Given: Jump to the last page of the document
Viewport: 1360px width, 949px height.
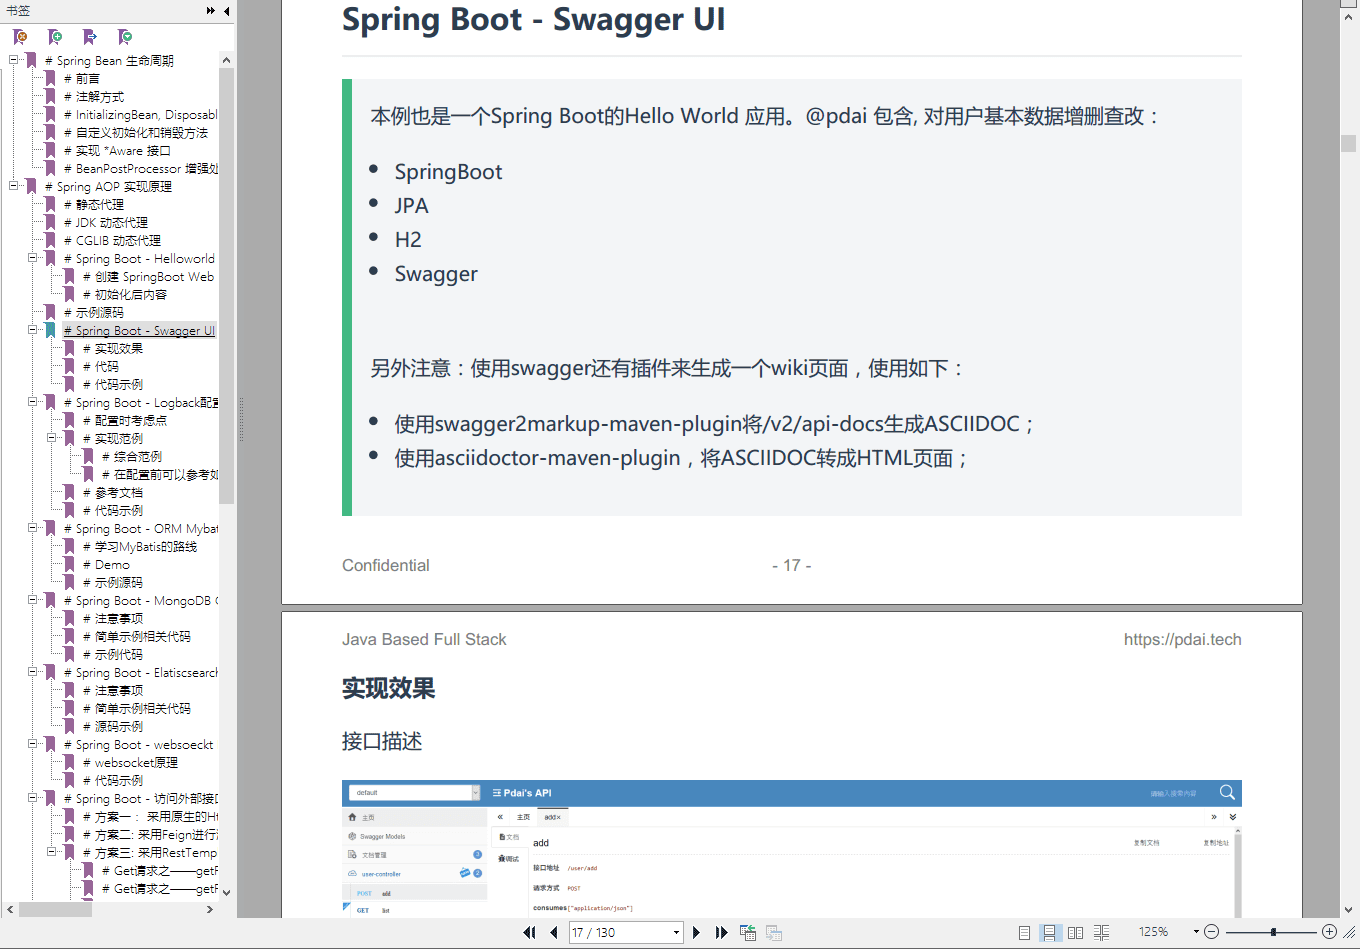Looking at the screenshot, I should pyautogui.click(x=721, y=932).
